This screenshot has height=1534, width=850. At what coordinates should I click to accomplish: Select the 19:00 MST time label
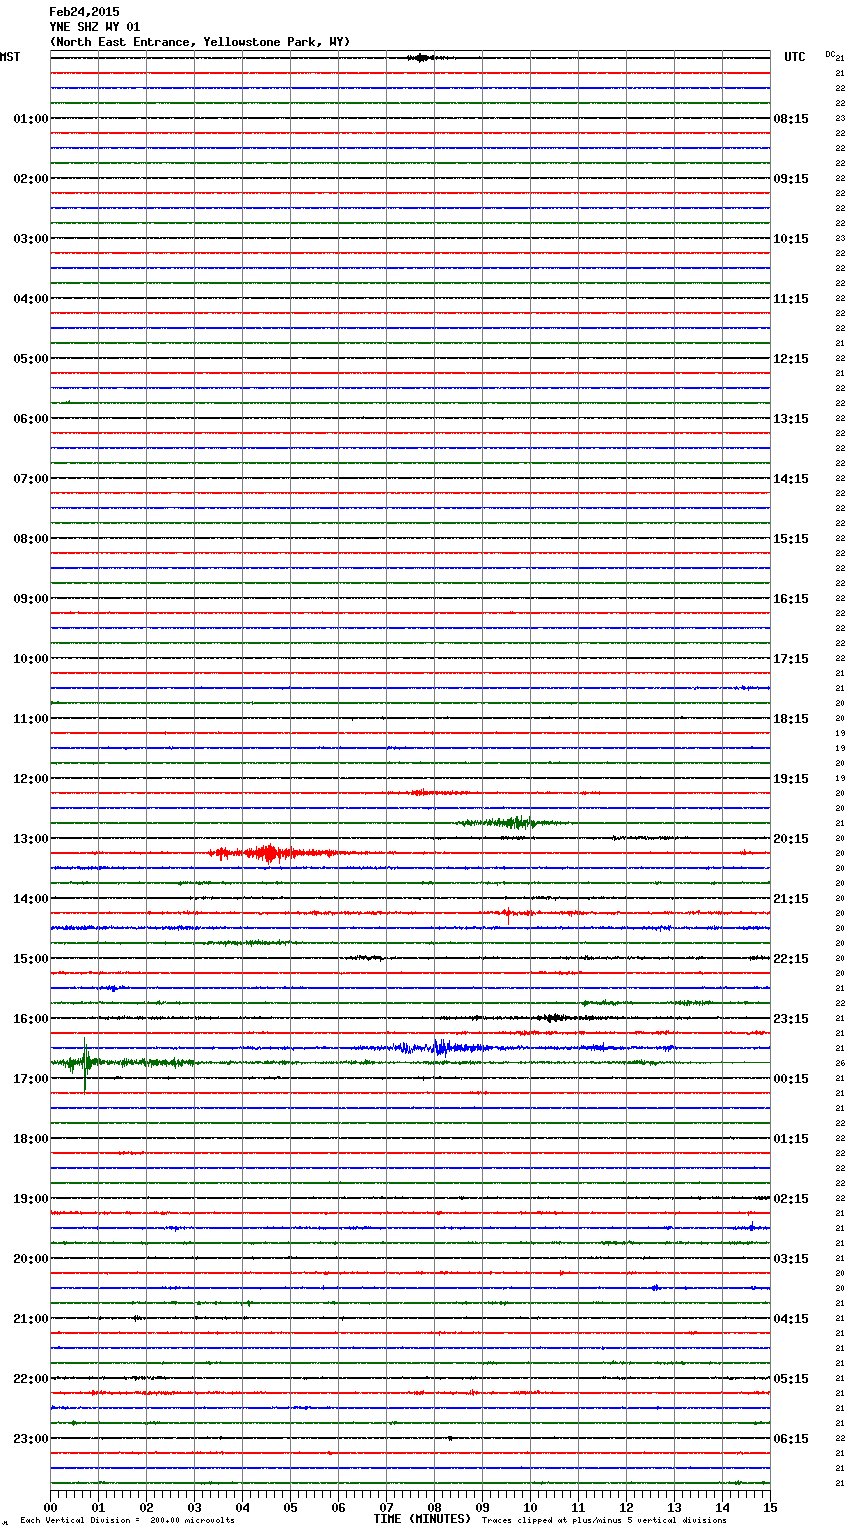30,1199
